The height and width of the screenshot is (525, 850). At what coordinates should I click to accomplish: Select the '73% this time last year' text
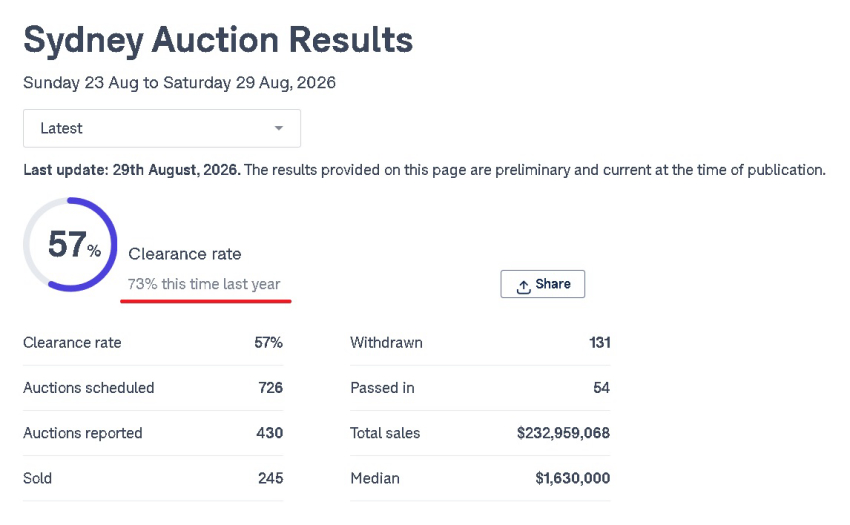pyautogui.click(x=204, y=284)
